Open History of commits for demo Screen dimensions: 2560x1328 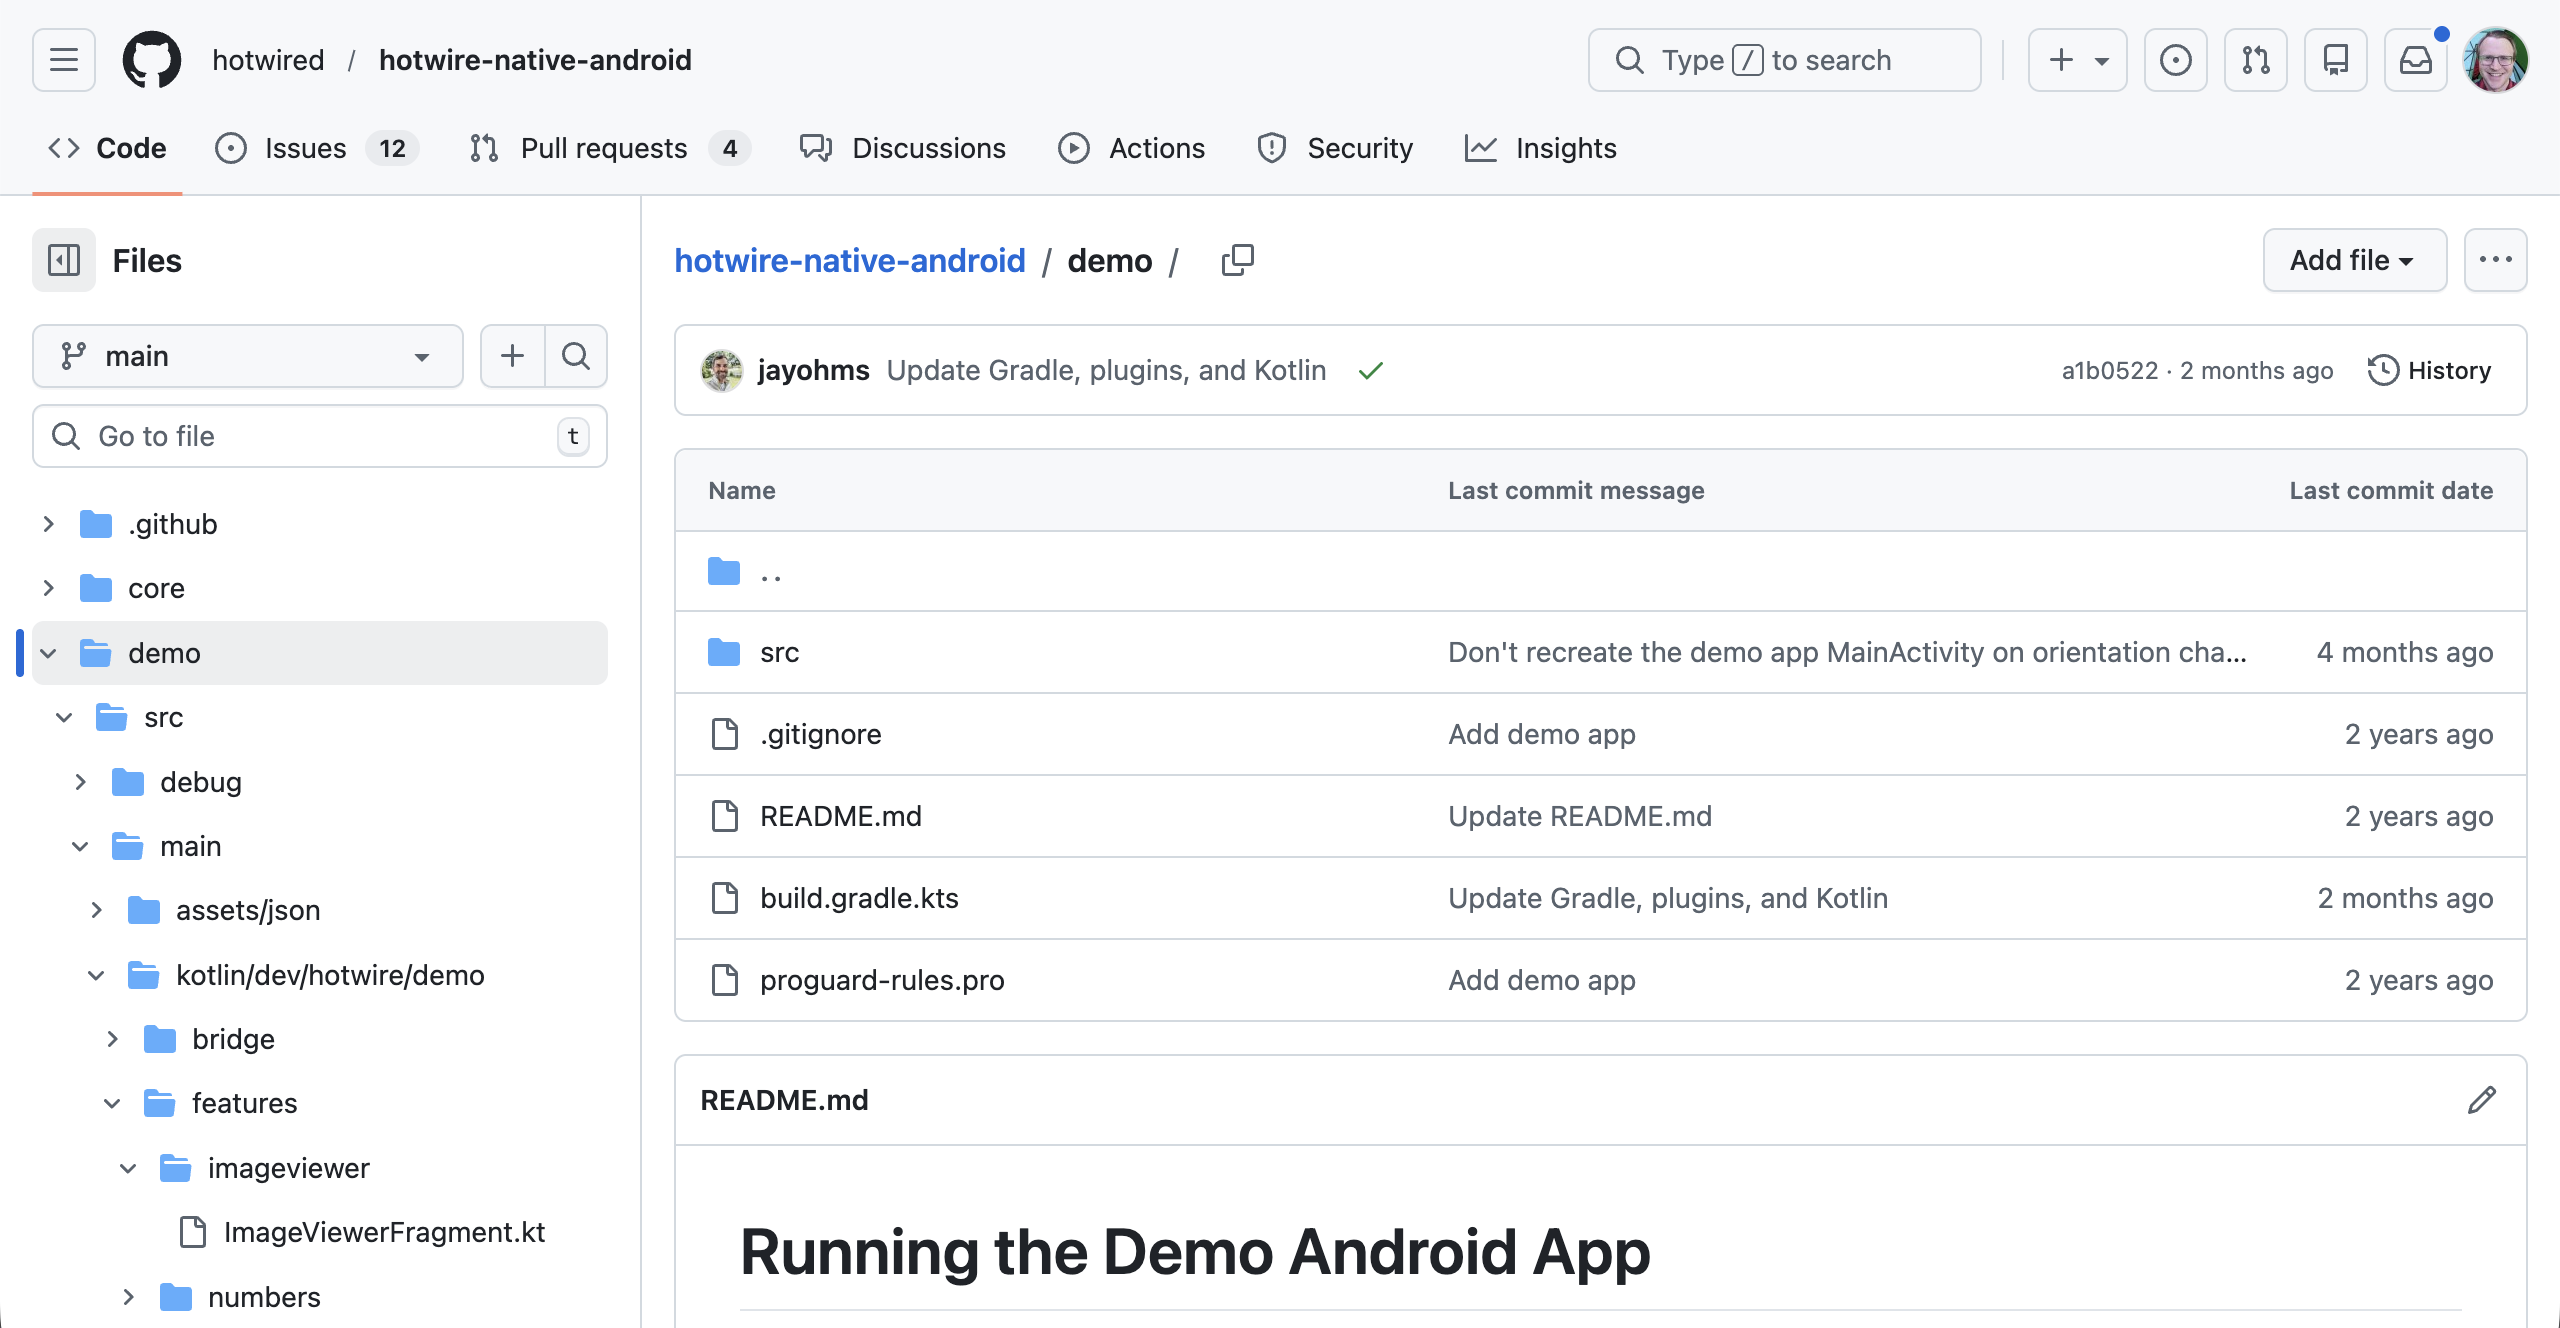pos(2429,371)
